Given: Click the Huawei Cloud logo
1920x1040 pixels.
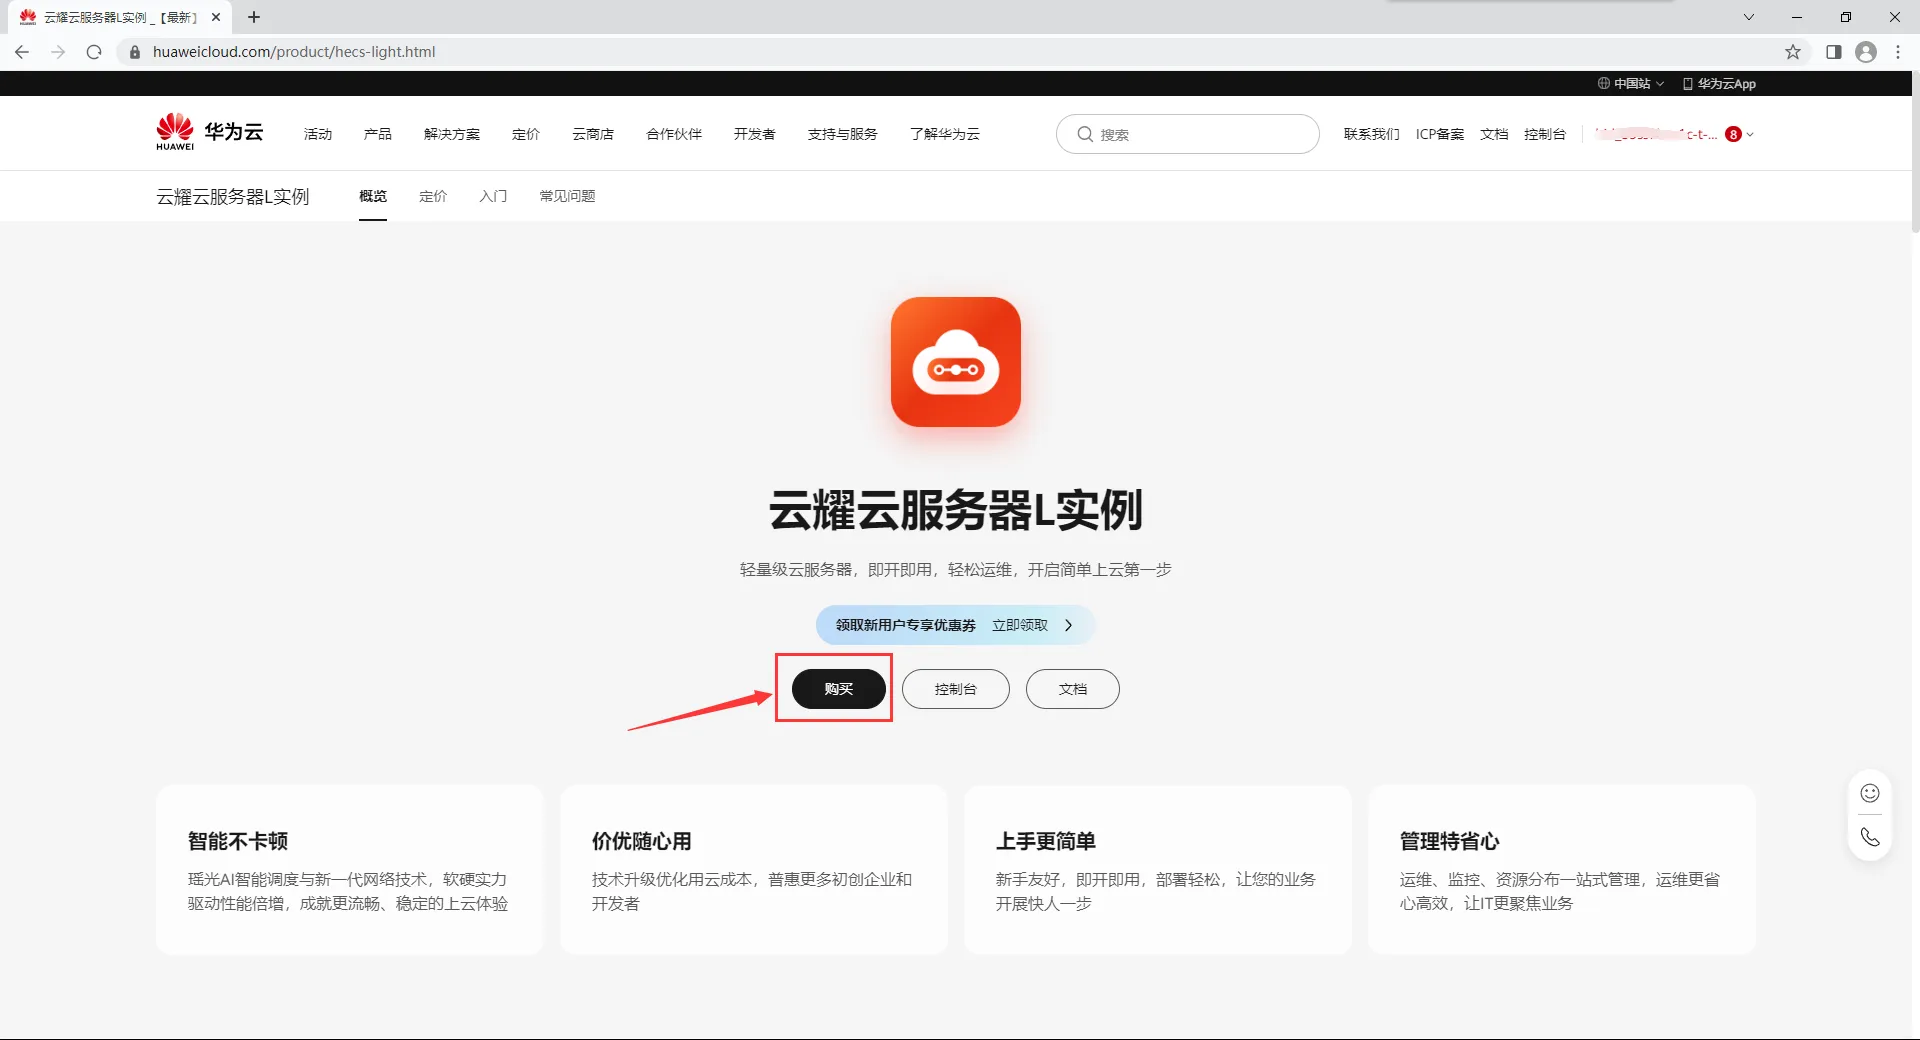Looking at the screenshot, I should (210, 132).
